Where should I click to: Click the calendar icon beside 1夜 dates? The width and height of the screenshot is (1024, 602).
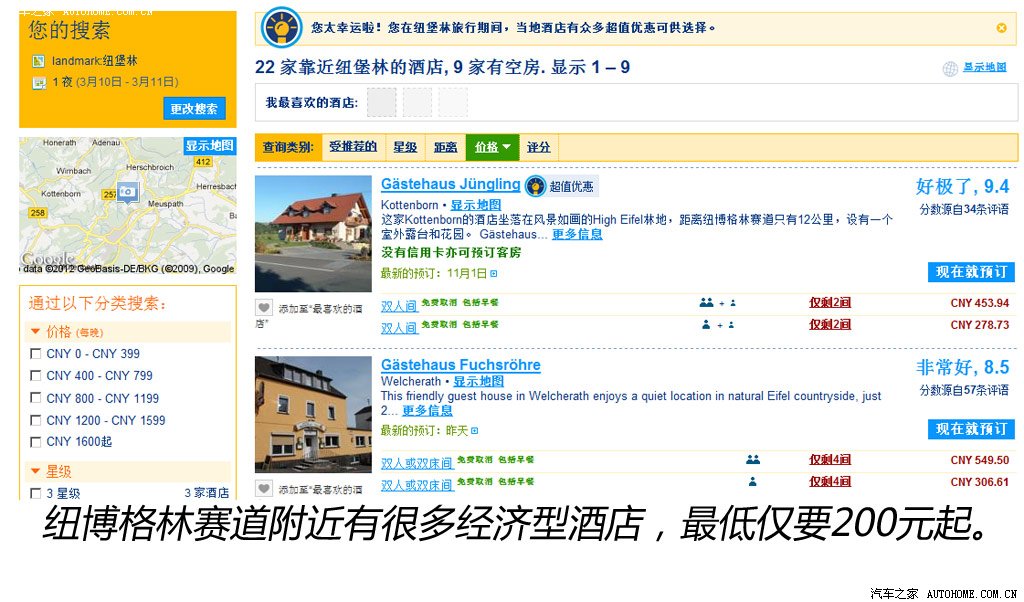tap(39, 82)
